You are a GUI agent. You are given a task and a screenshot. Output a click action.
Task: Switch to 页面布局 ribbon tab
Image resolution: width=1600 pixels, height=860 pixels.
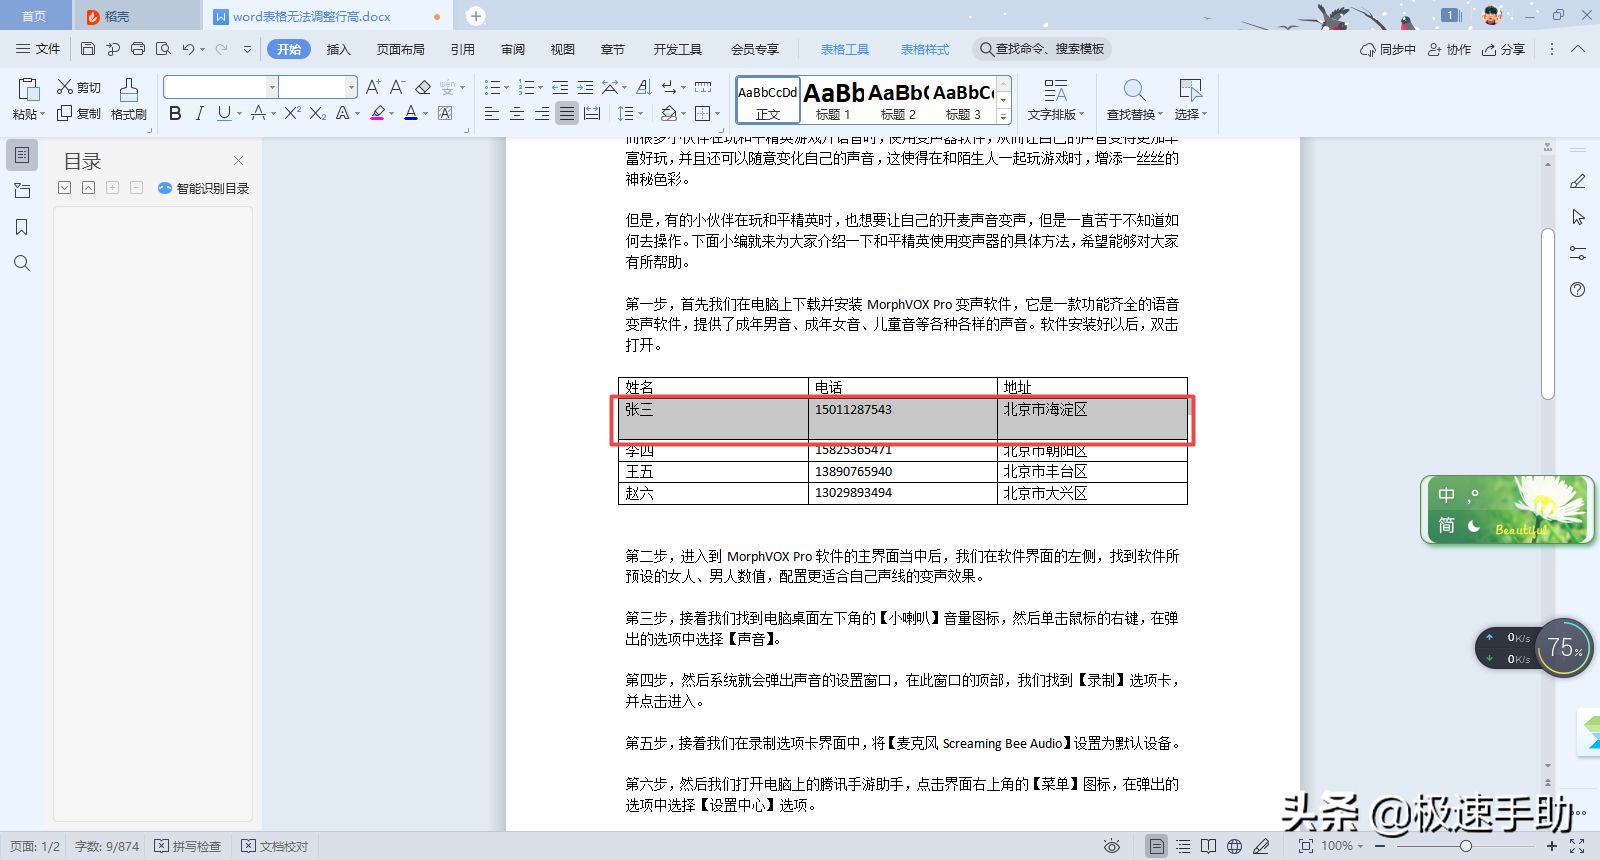pos(401,49)
